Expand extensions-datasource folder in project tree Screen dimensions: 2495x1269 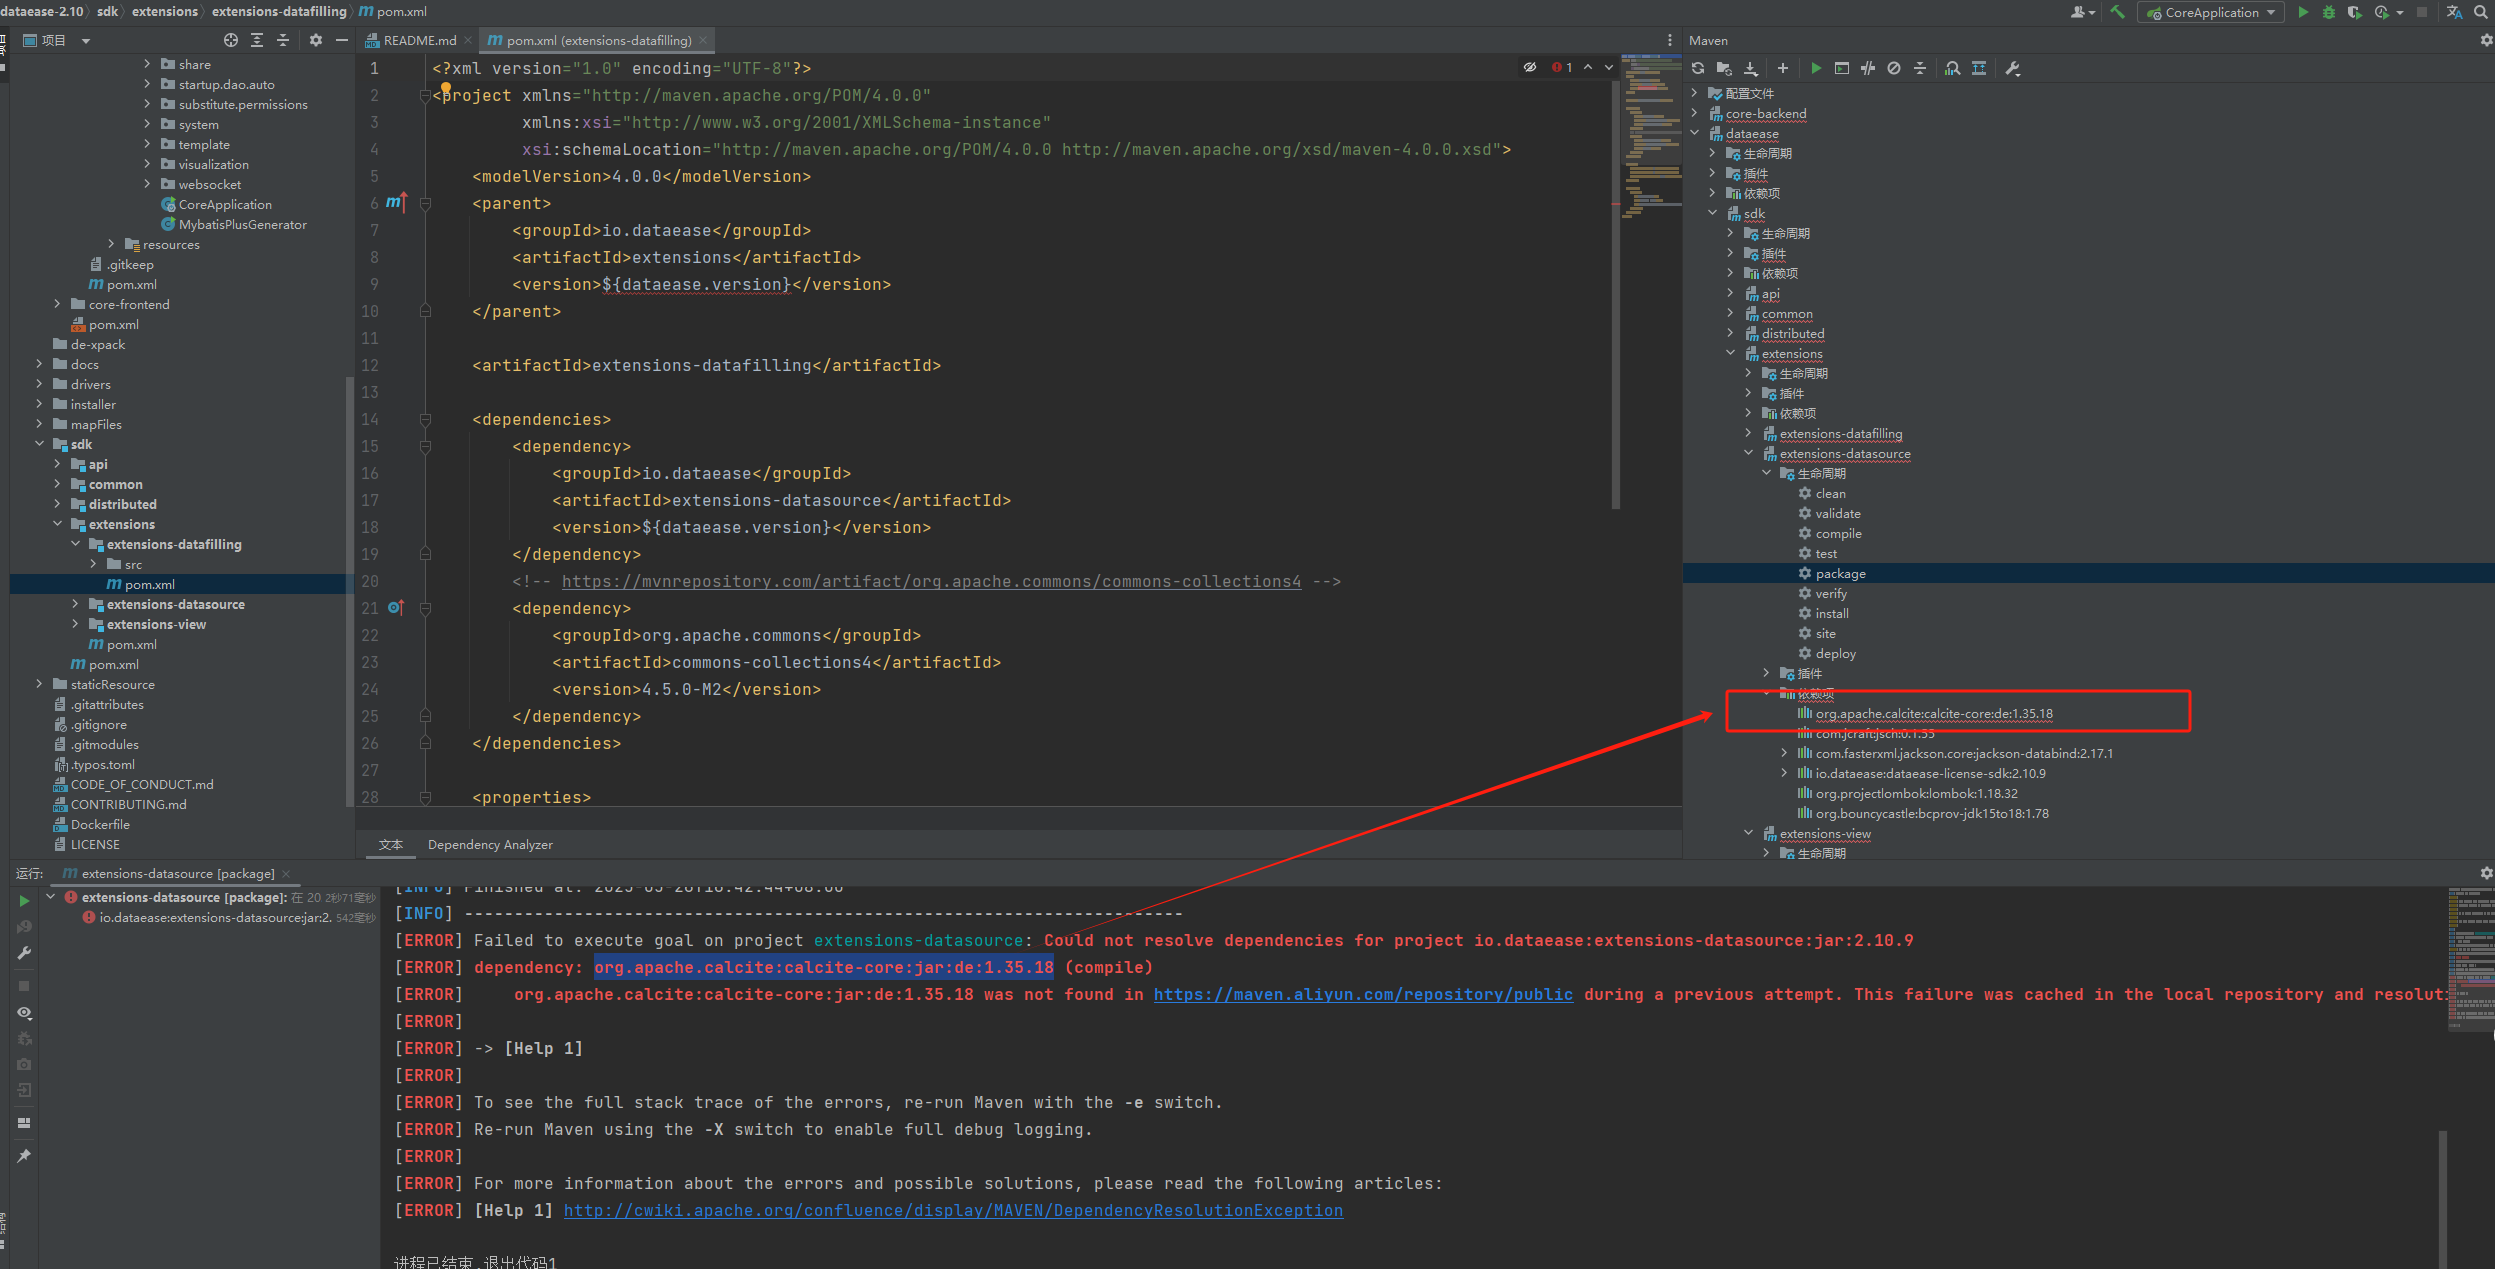[75, 604]
